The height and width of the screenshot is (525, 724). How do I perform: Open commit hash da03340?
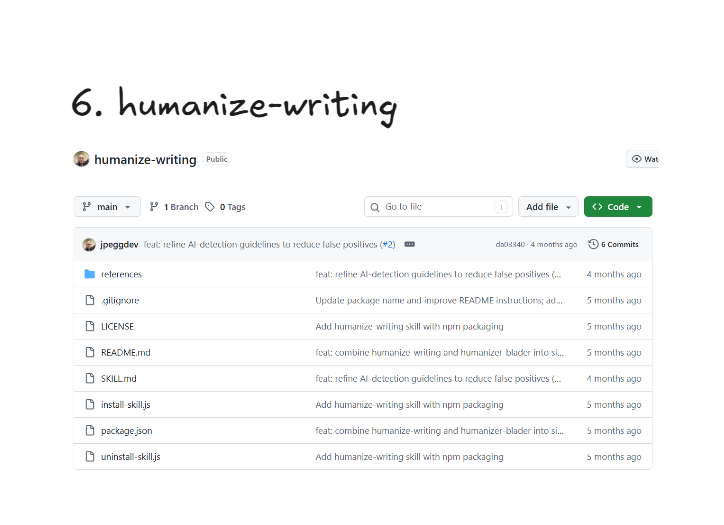510,244
